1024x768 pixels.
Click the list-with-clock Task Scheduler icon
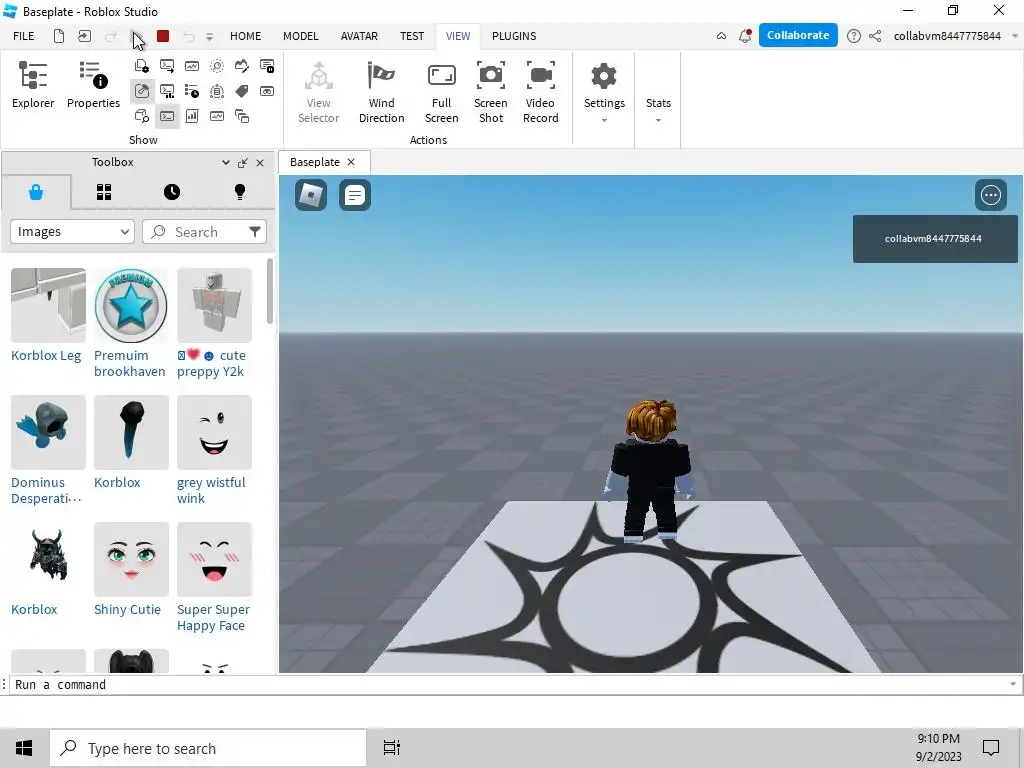192,91
